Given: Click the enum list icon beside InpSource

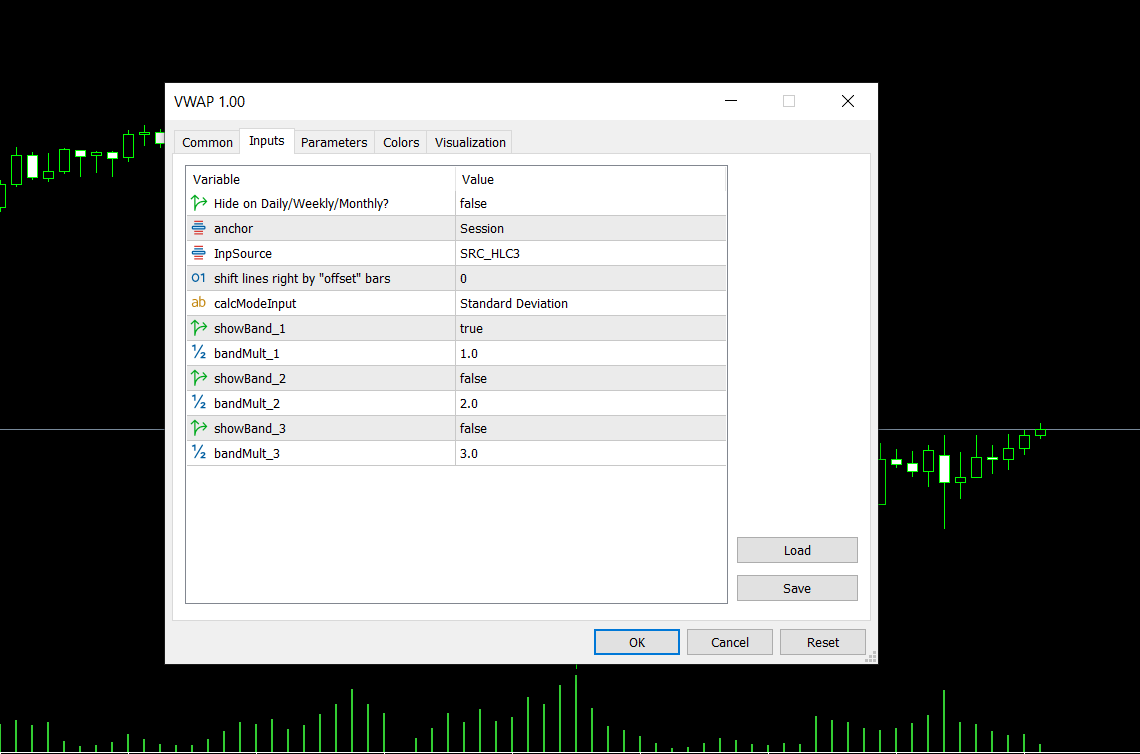Looking at the screenshot, I should (x=199, y=253).
